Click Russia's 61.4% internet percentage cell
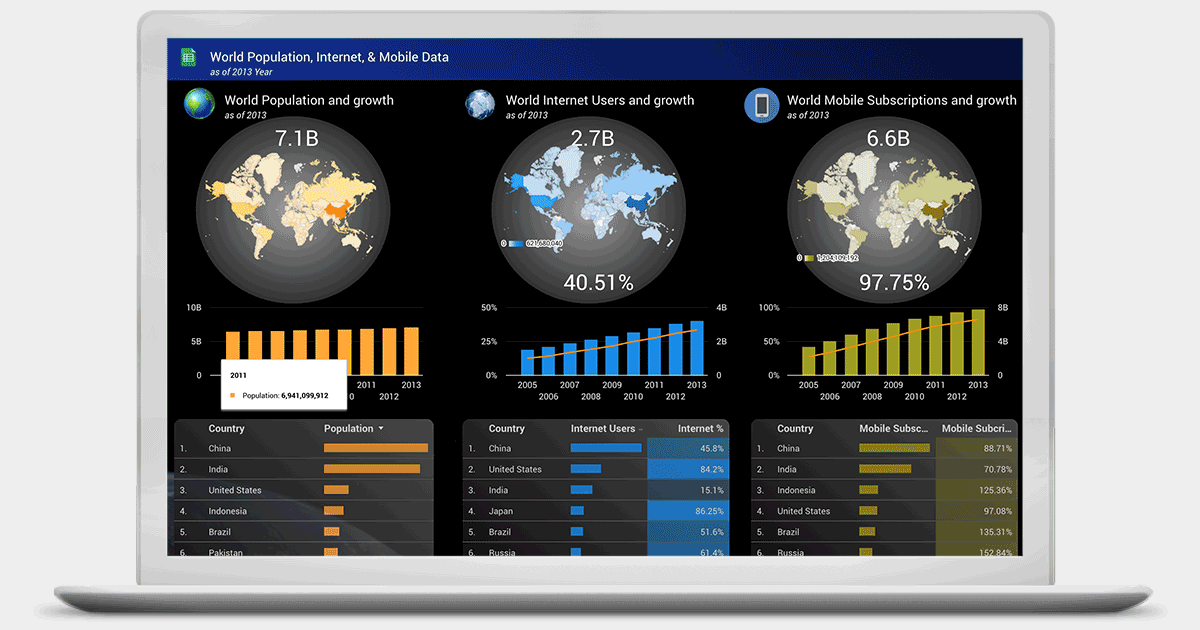The height and width of the screenshot is (630, 1200). 688,550
